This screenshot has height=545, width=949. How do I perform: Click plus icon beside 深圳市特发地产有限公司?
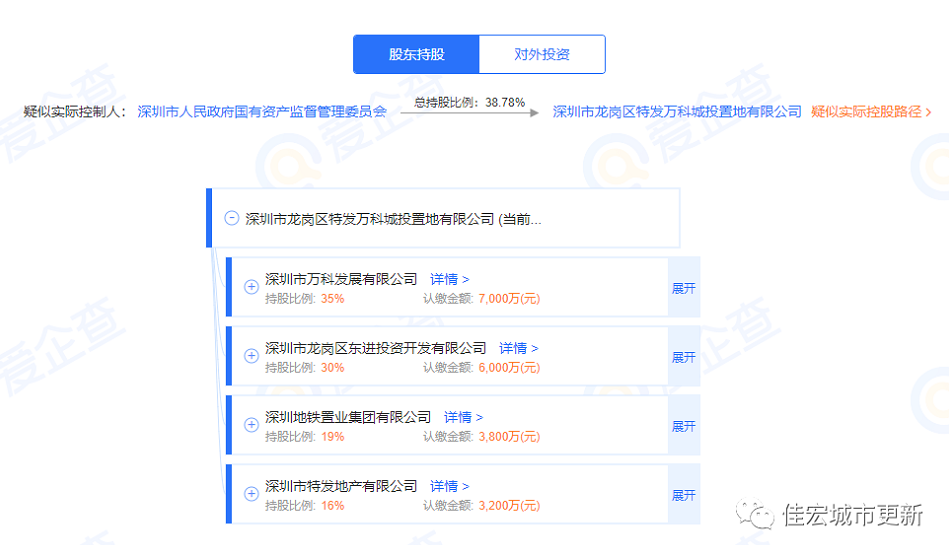tap(251, 494)
